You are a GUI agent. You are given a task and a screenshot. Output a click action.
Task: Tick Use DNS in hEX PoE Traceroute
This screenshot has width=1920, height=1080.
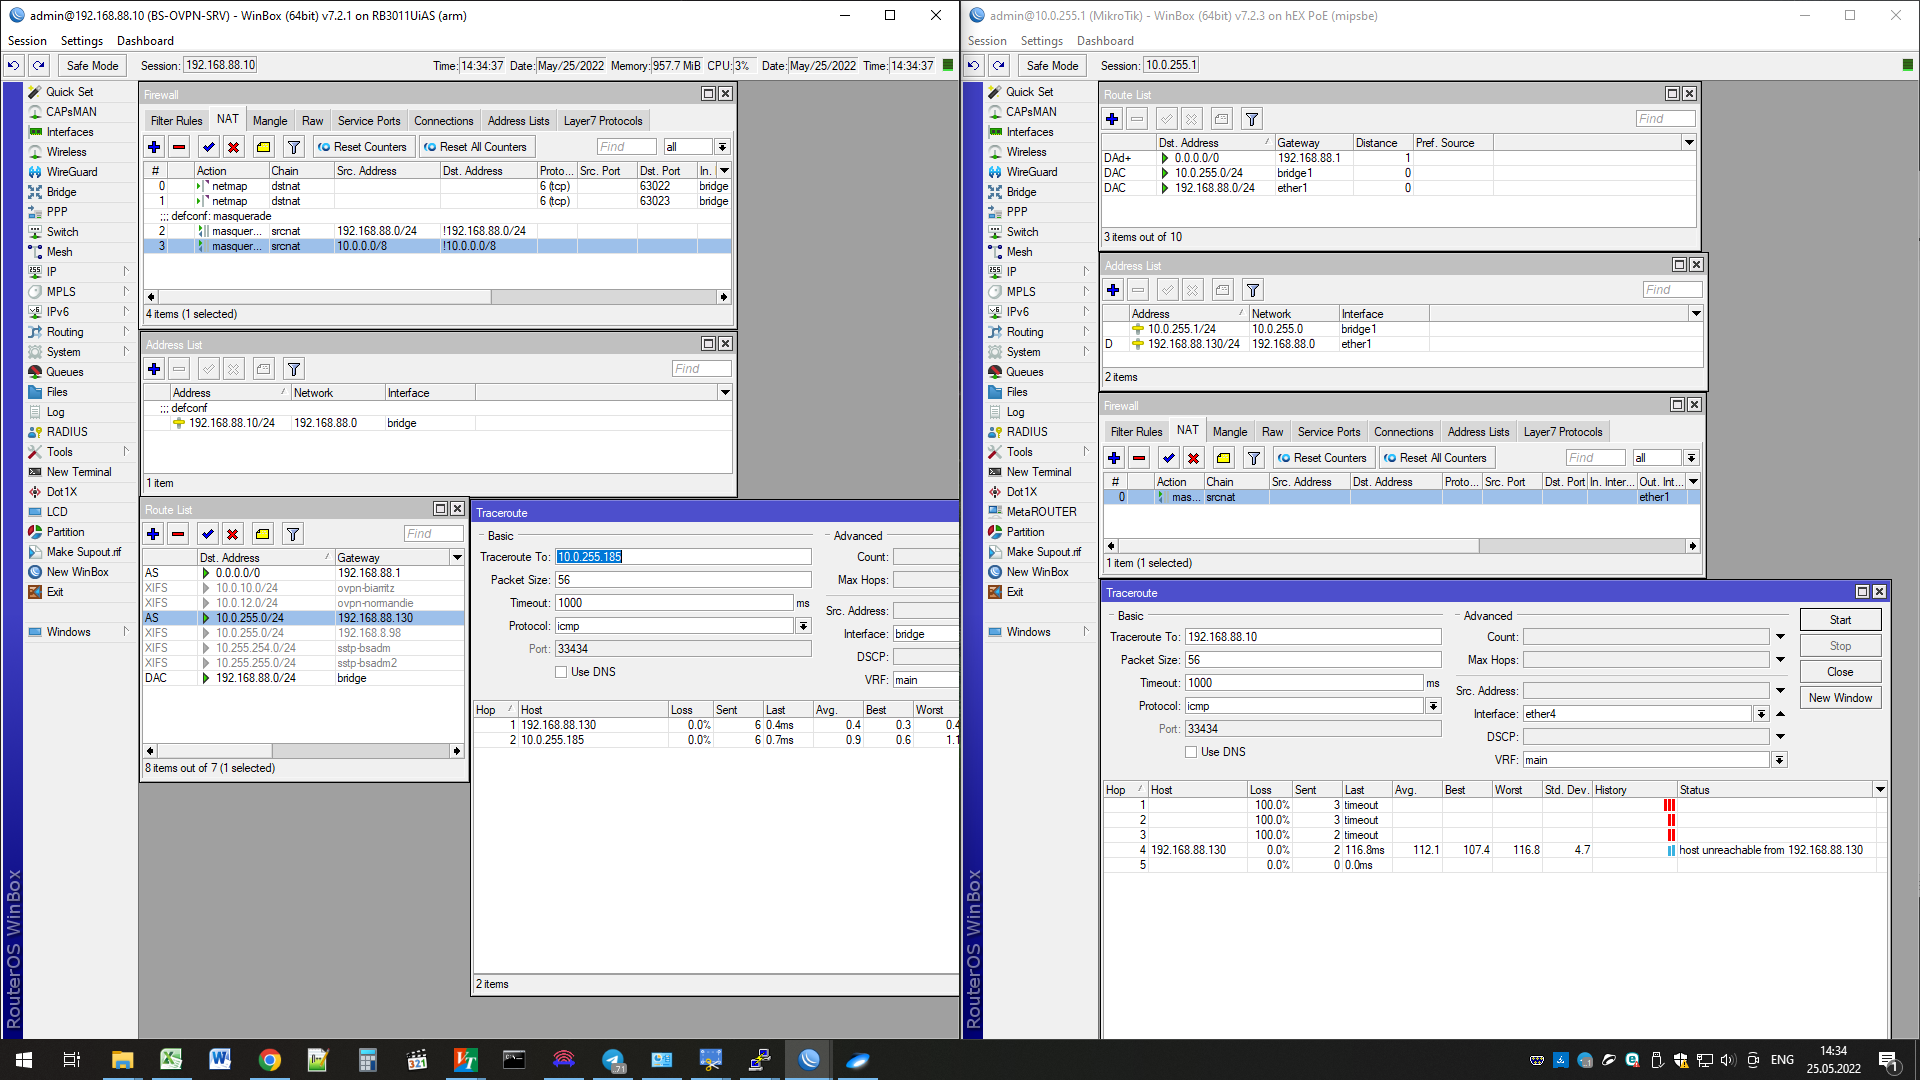tap(1191, 753)
